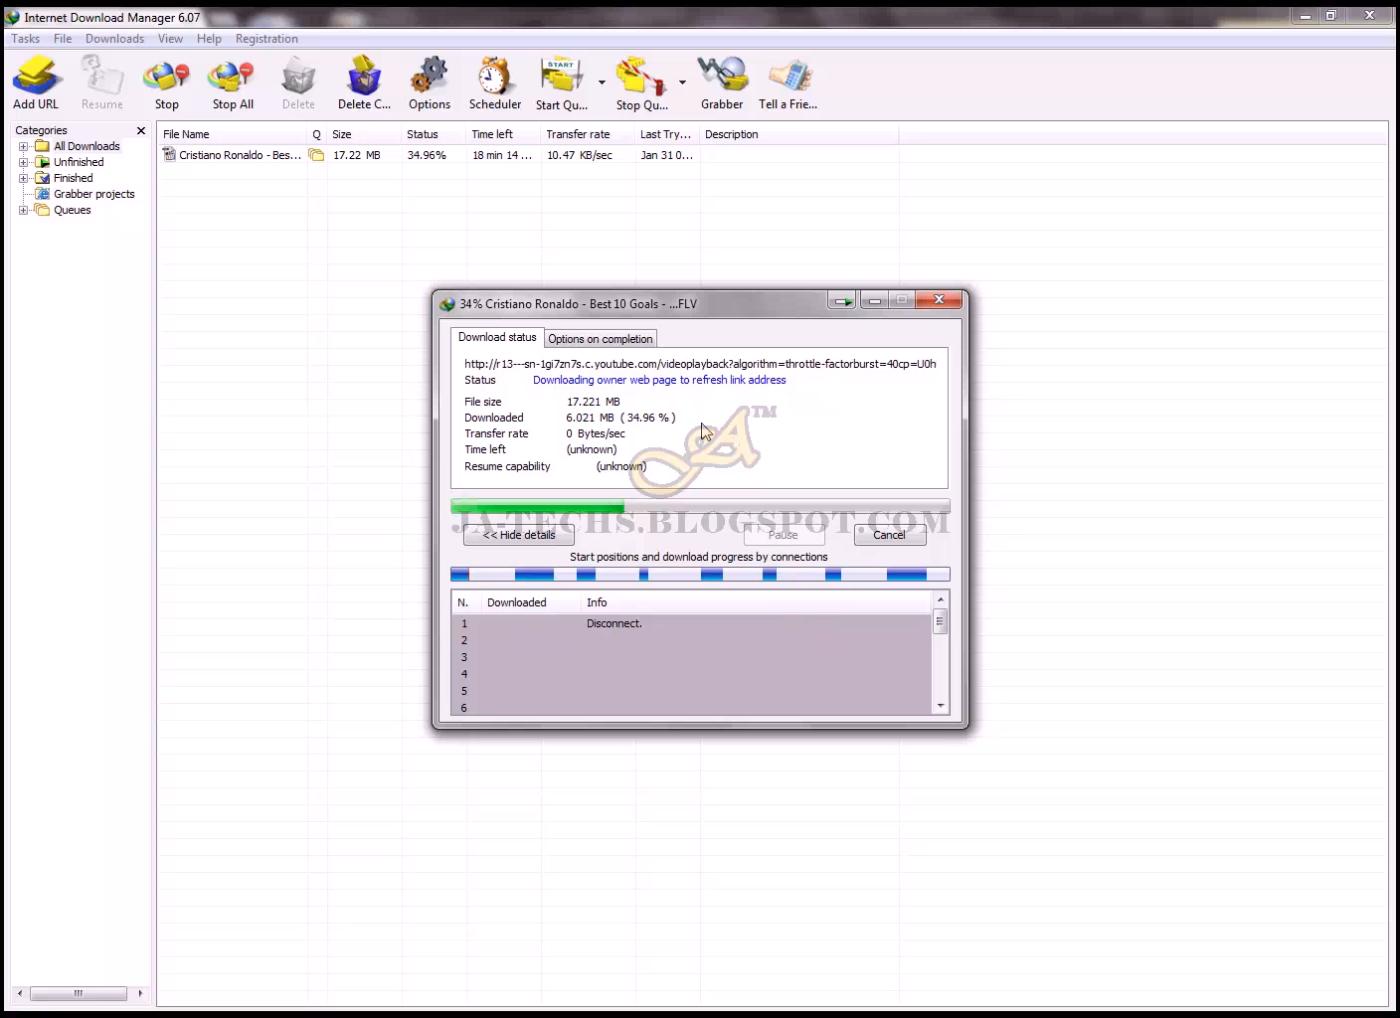Click the arrow button left of dialog's minimize
This screenshot has height=1018, width=1400.
[x=842, y=300]
